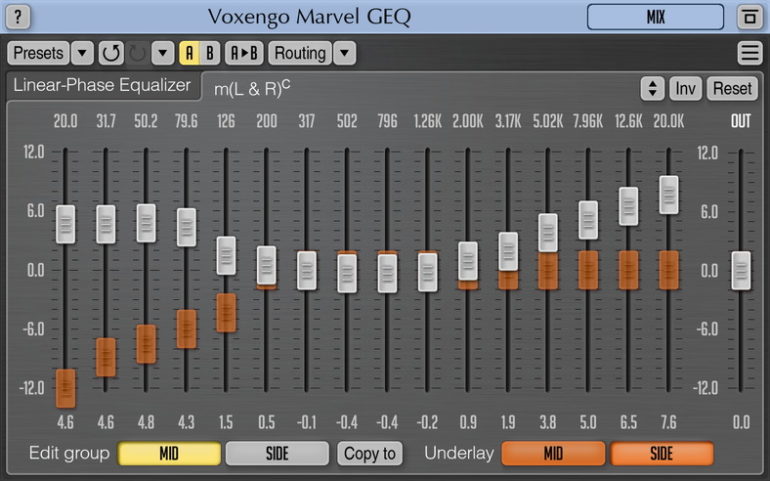The image size is (770, 481).
Task: Toggle the MID underlay button
Action: click(553, 453)
